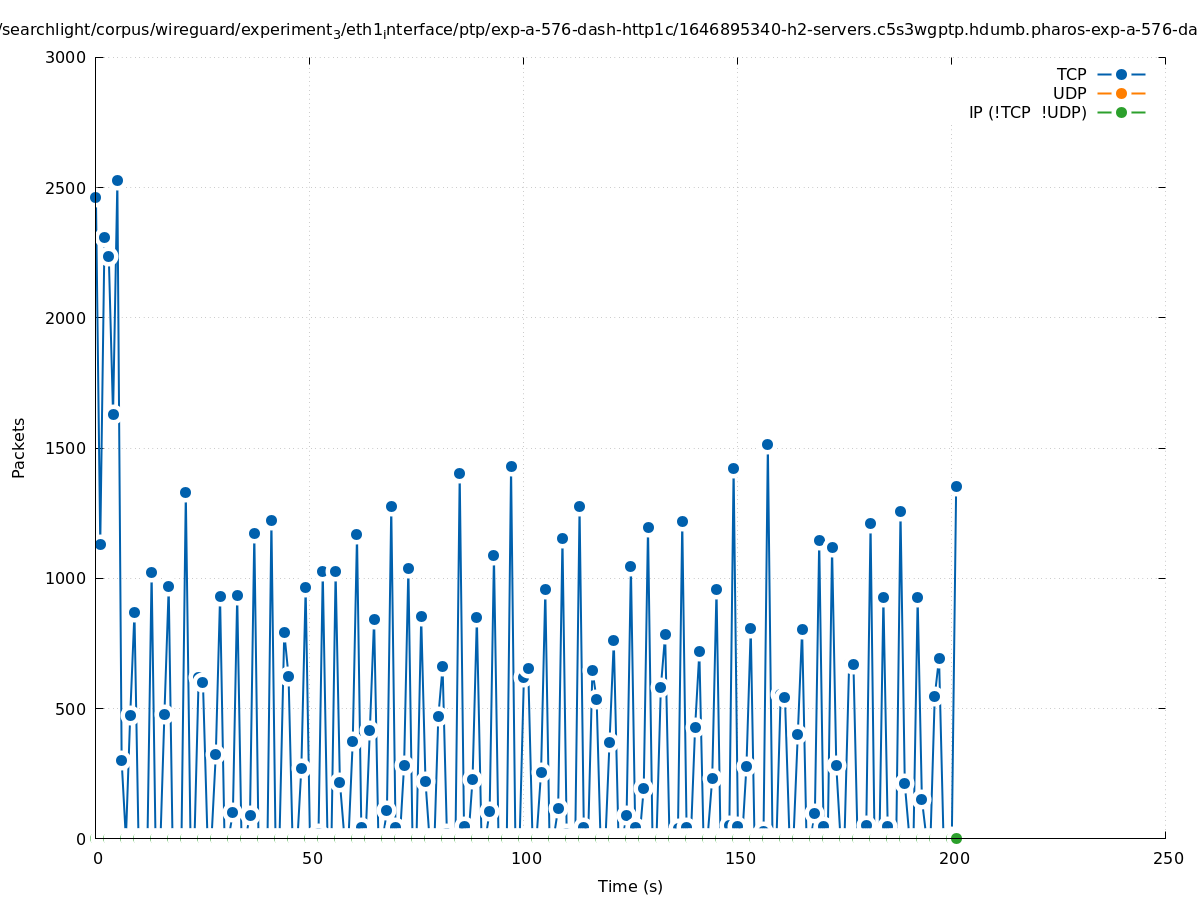Click the 250 x-axis tick label

(1167, 859)
